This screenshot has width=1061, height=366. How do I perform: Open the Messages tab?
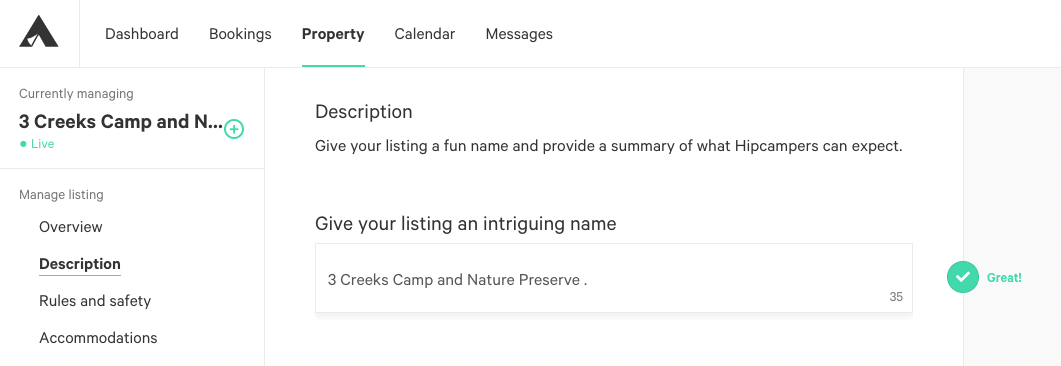[x=519, y=34]
